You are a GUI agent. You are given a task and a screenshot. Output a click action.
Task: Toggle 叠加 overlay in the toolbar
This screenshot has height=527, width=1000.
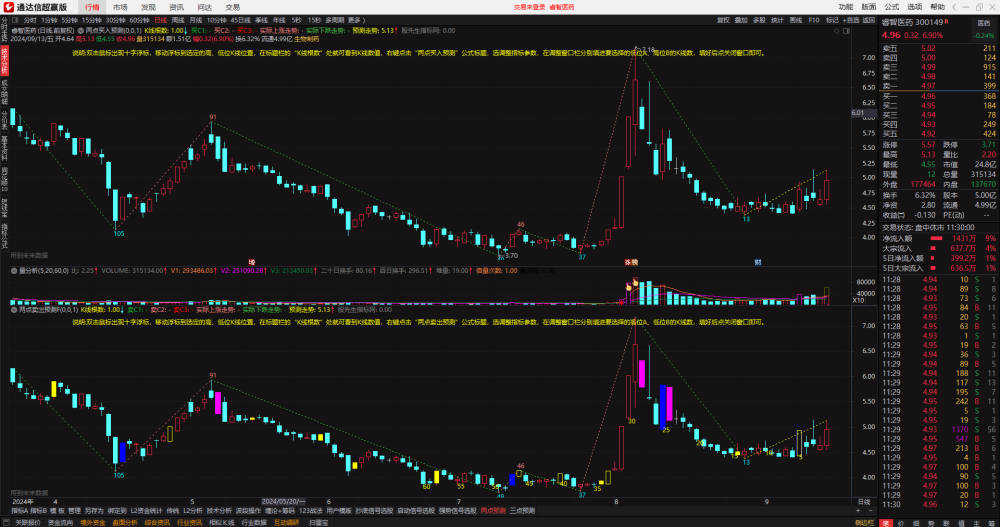click(740, 20)
